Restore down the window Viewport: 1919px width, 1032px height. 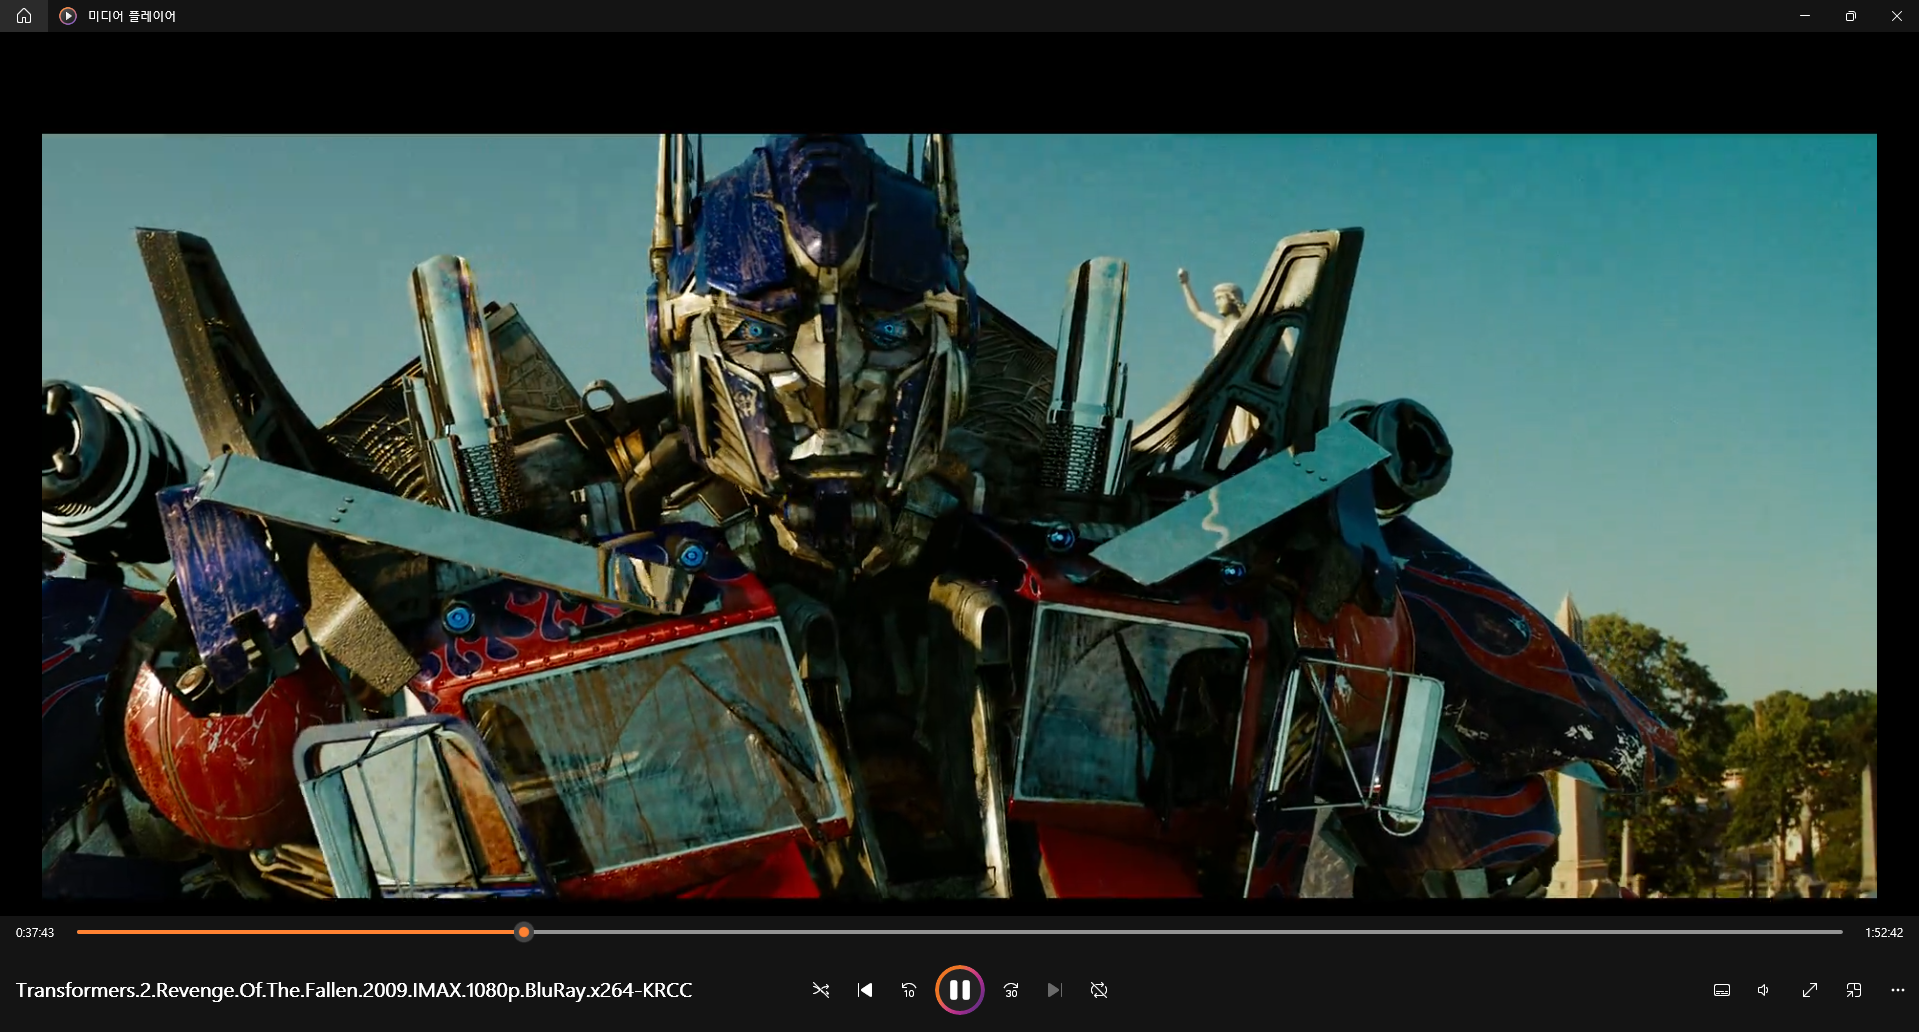[x=1851, y=16]
